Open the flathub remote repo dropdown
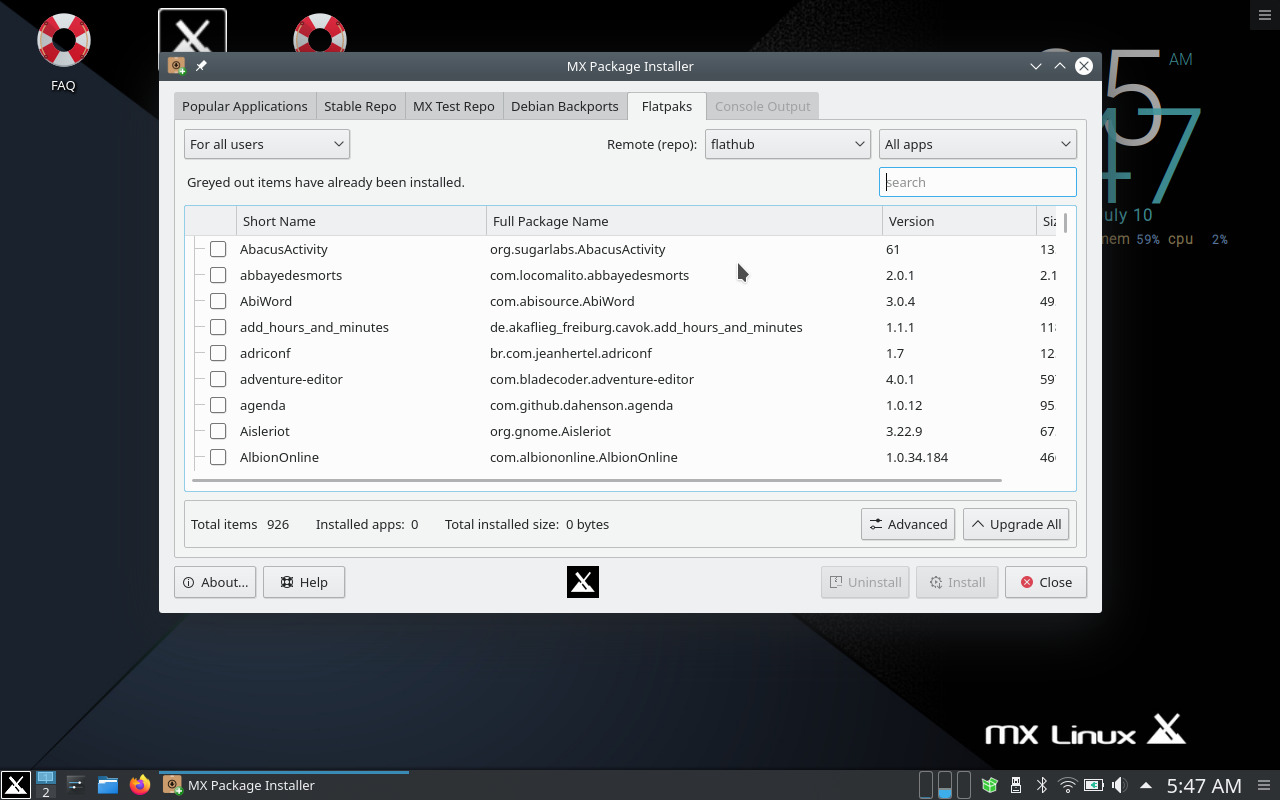Screen dimensions: 1280x800 tap(787, 143)
